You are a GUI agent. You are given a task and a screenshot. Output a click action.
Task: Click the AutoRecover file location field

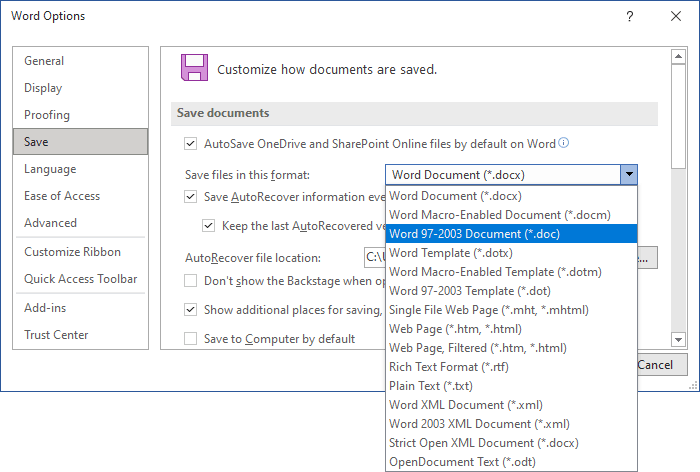375,257
